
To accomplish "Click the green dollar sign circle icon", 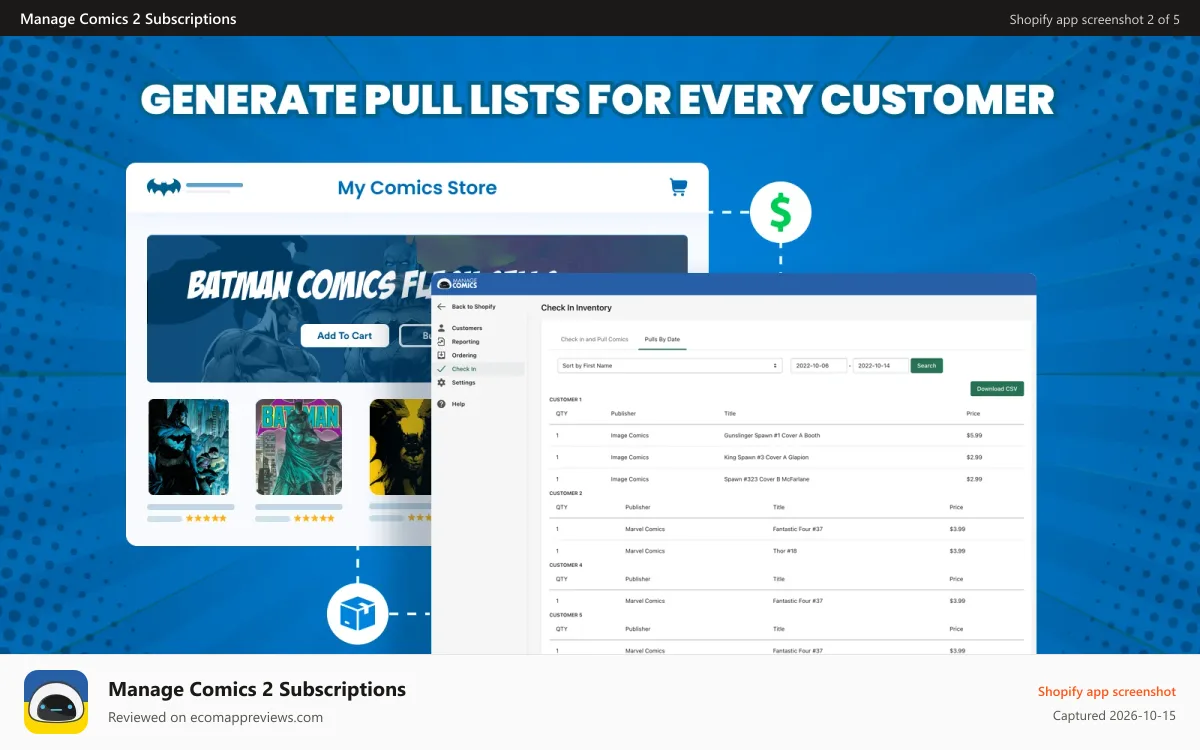I will coord(781,212).
